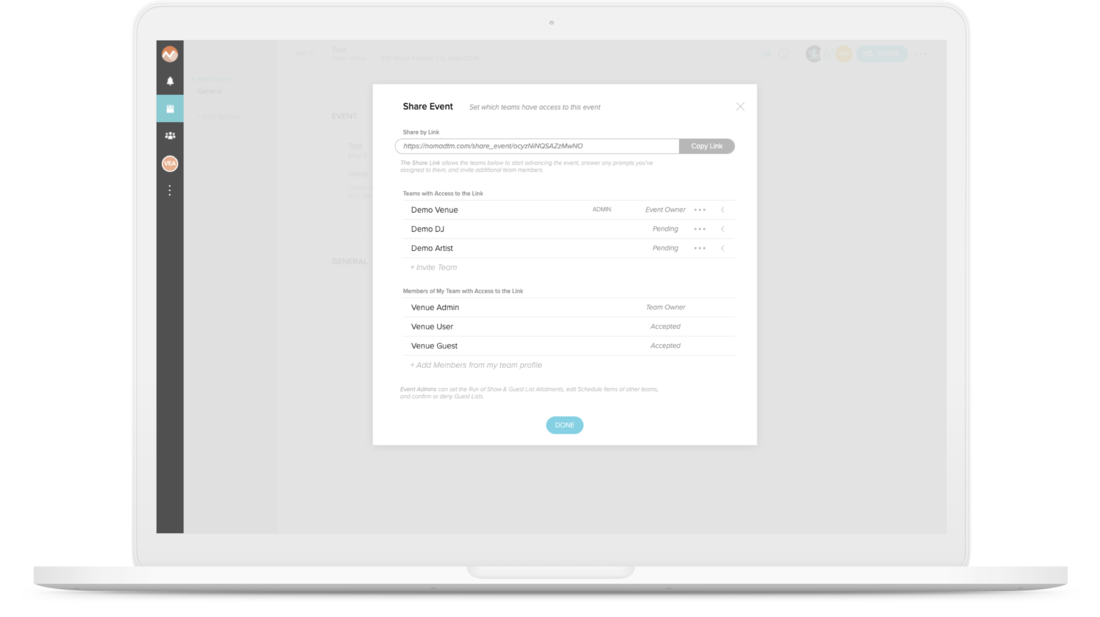The height and width of the screenshot is (617, 1100).
Task: Select the Venue Admin member
Action: [x=435, y=307]
